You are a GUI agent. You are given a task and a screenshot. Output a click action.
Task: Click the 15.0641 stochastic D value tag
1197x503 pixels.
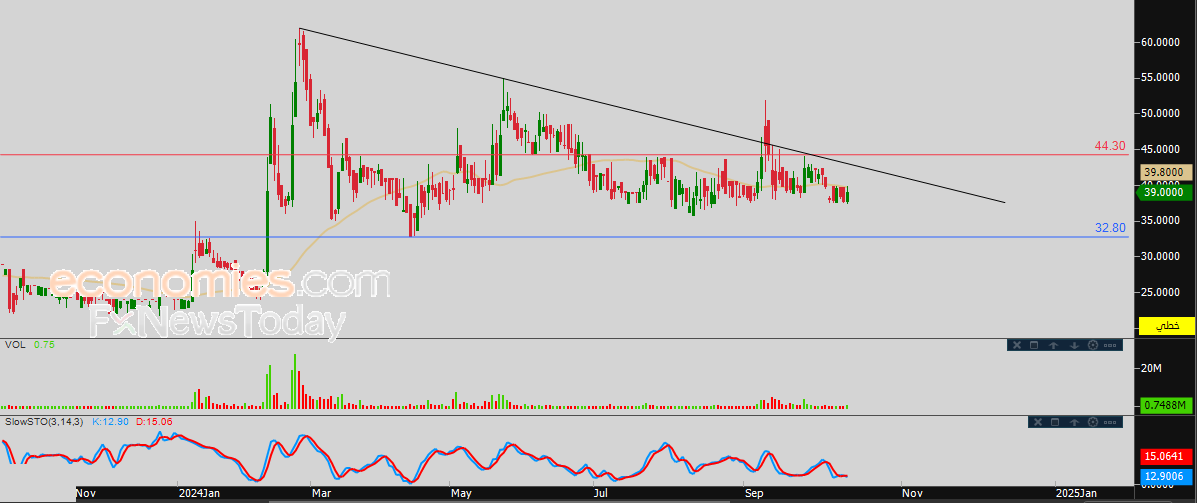point(1166,457)
